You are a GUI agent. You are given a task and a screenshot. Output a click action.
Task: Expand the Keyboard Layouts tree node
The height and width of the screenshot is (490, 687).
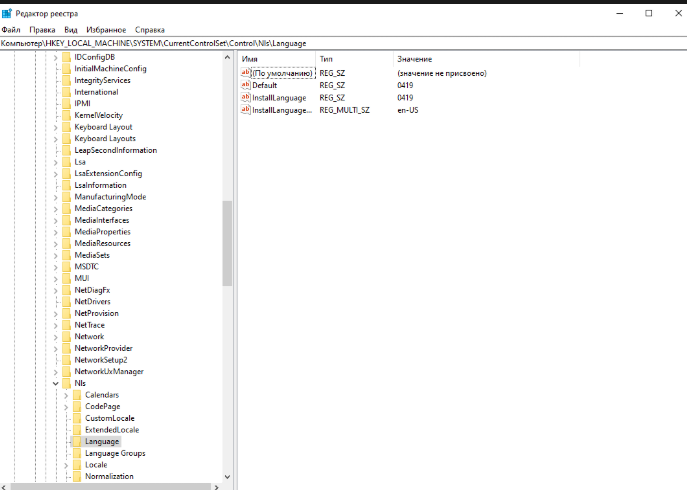coord(56,139)
